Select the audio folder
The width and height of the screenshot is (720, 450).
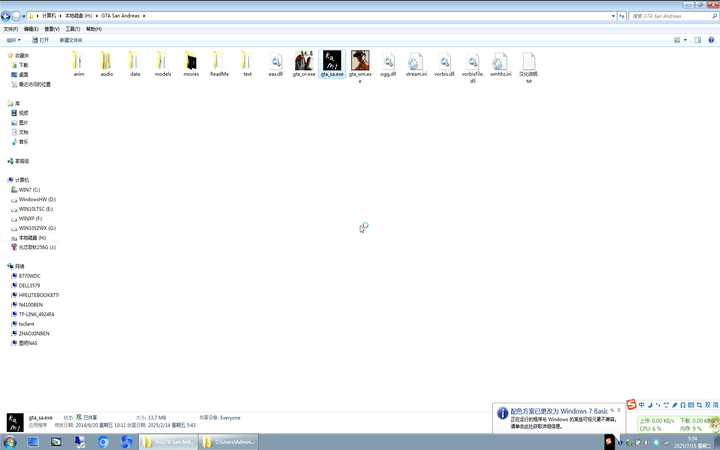pos(107,64)
